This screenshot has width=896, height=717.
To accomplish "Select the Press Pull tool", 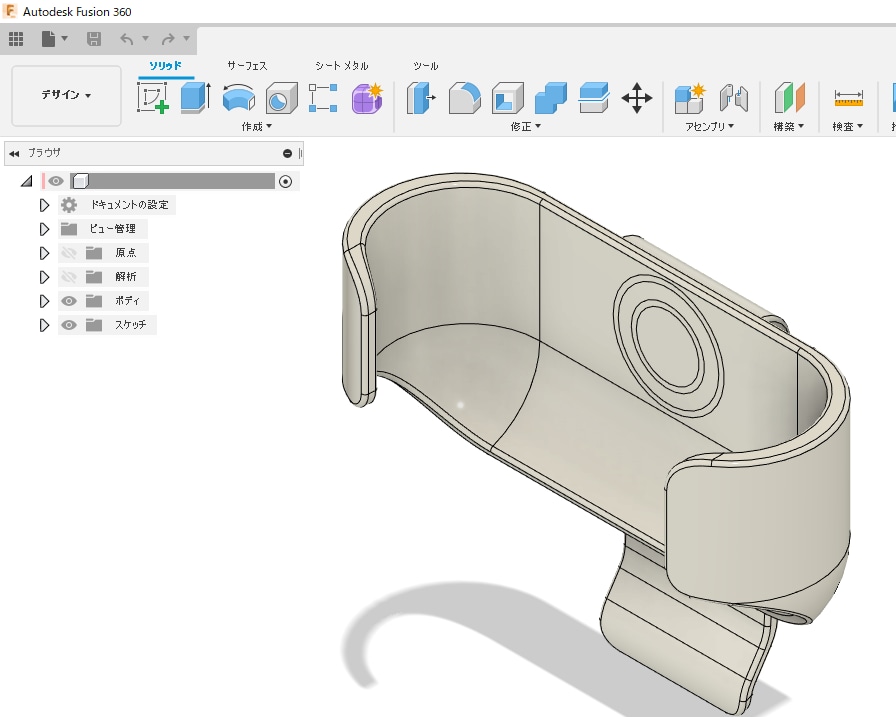I will 421,98.
